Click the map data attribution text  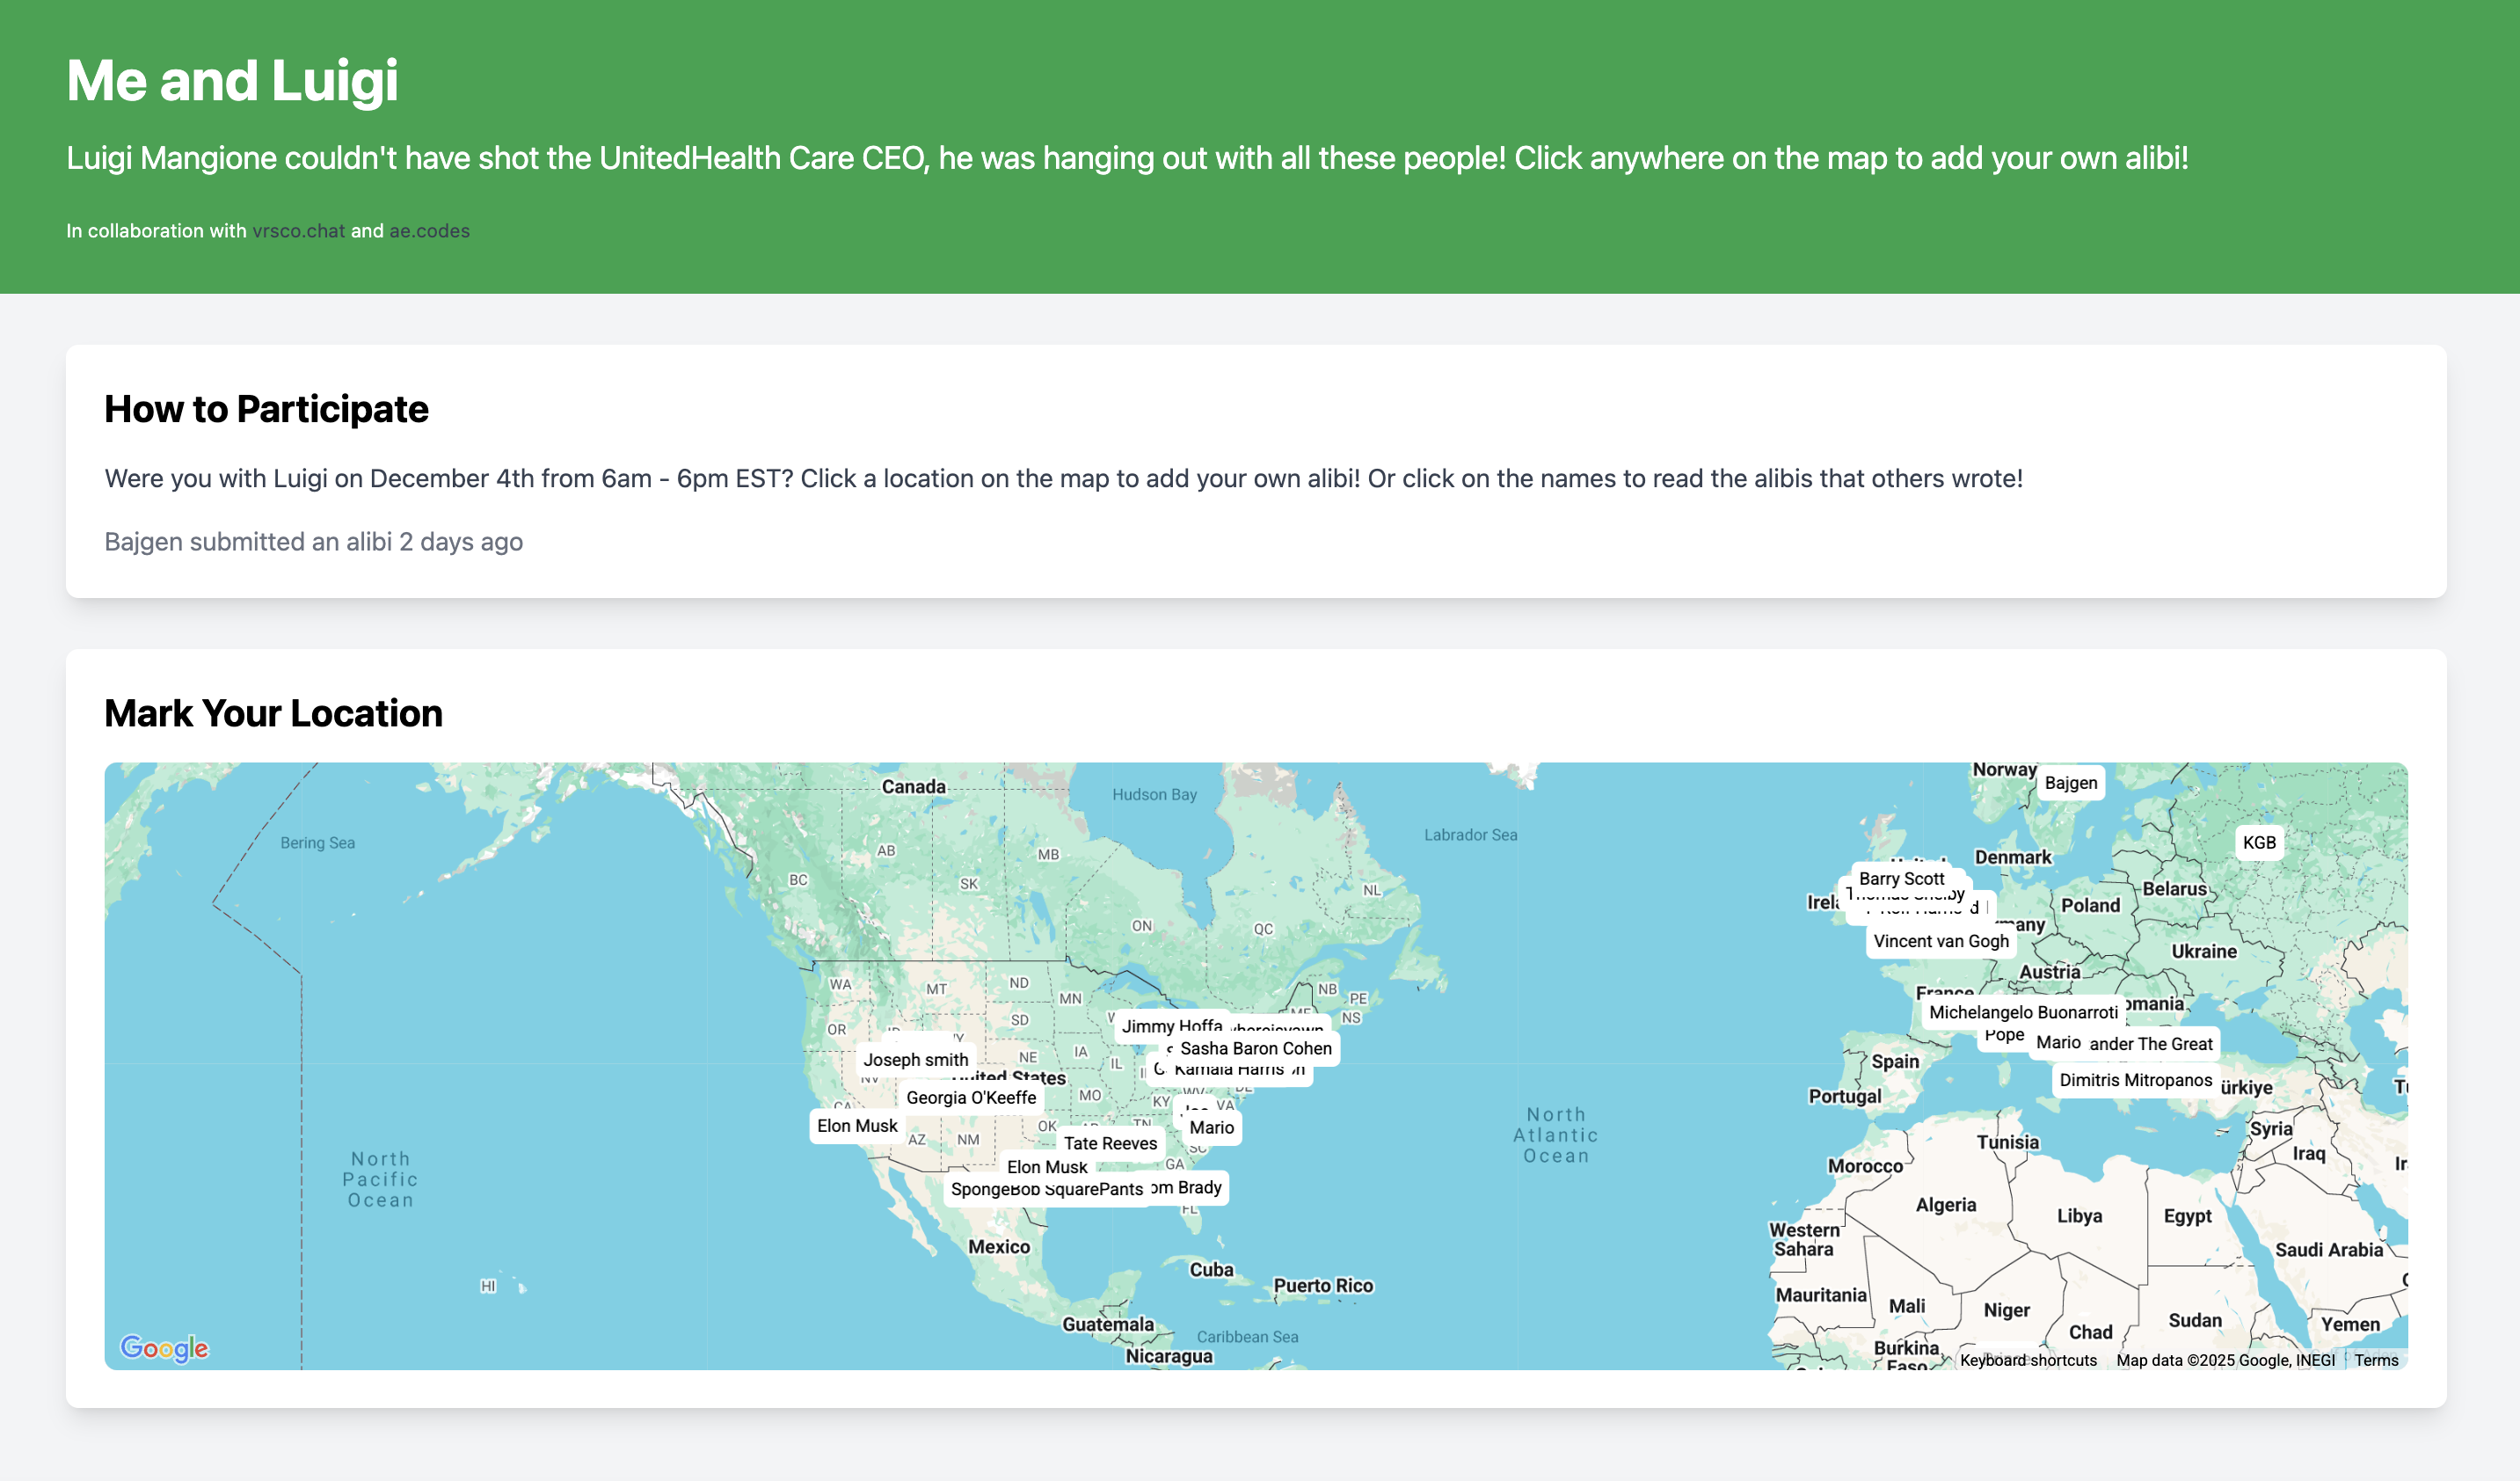pyautogui.click(x=2225, y=1360)
